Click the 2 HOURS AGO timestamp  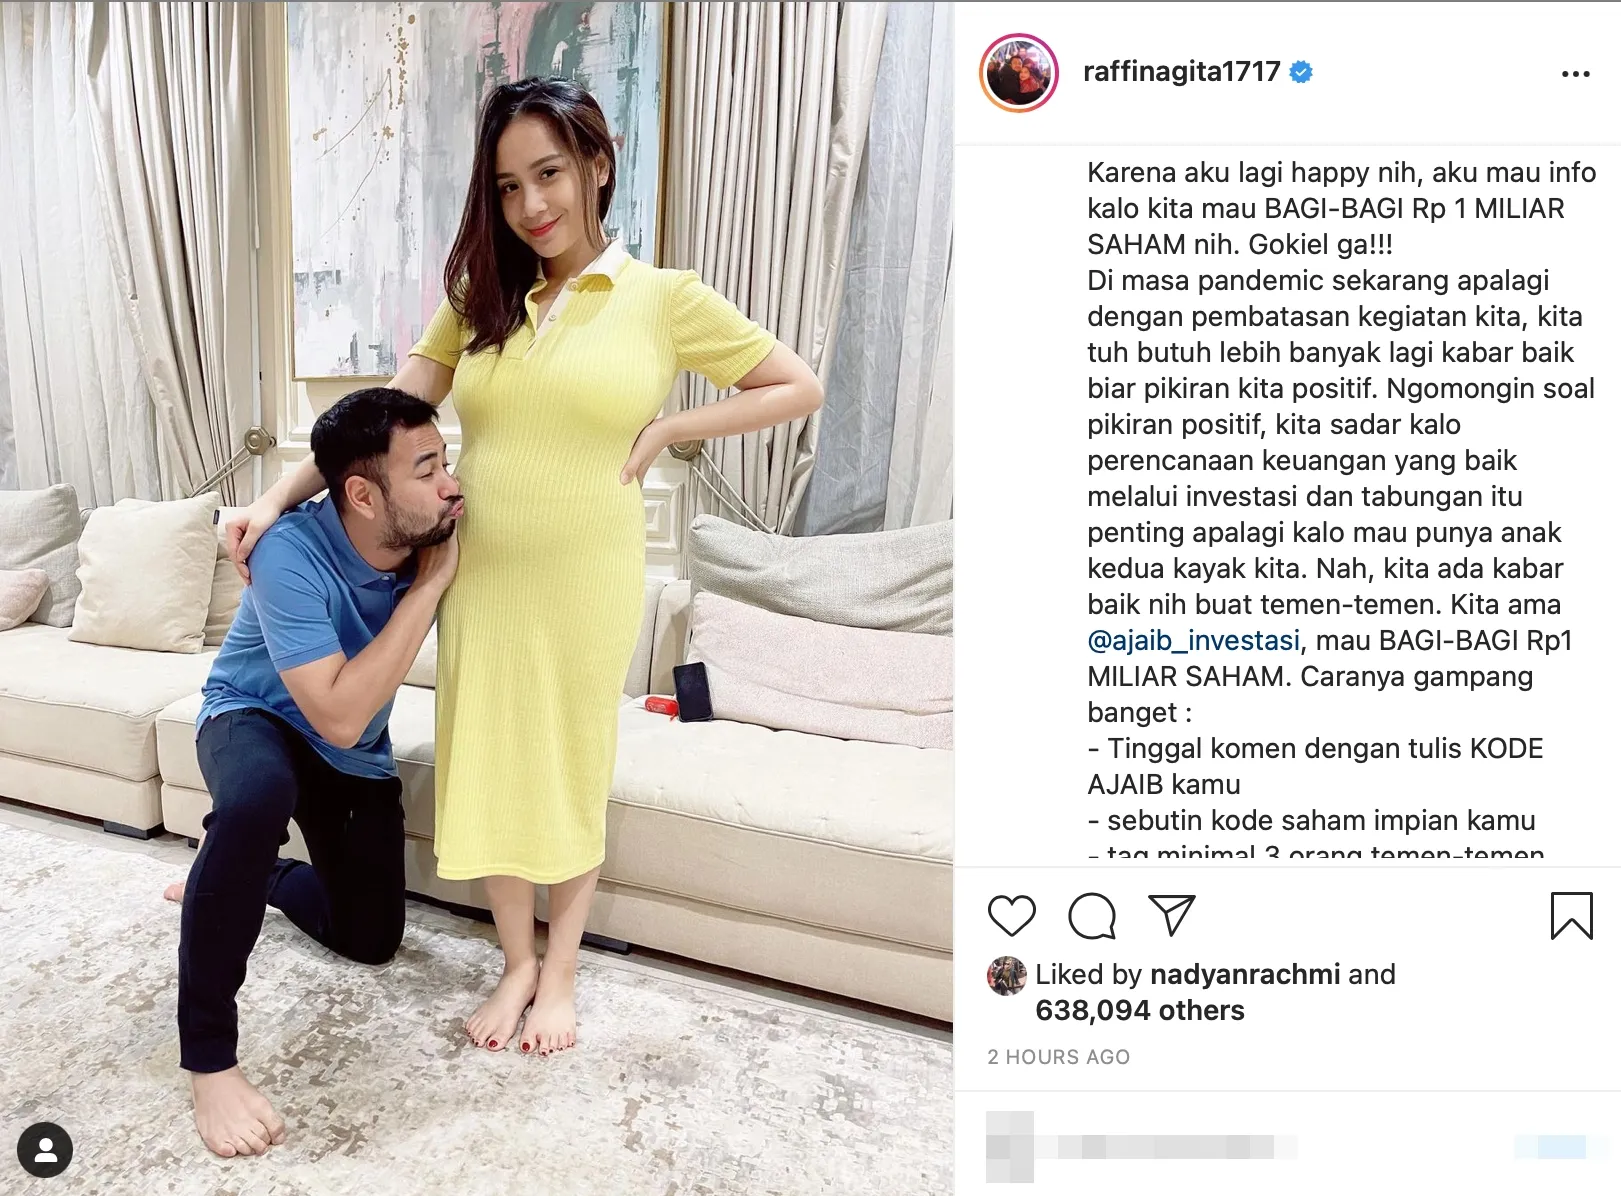tap(1058, 1057)
